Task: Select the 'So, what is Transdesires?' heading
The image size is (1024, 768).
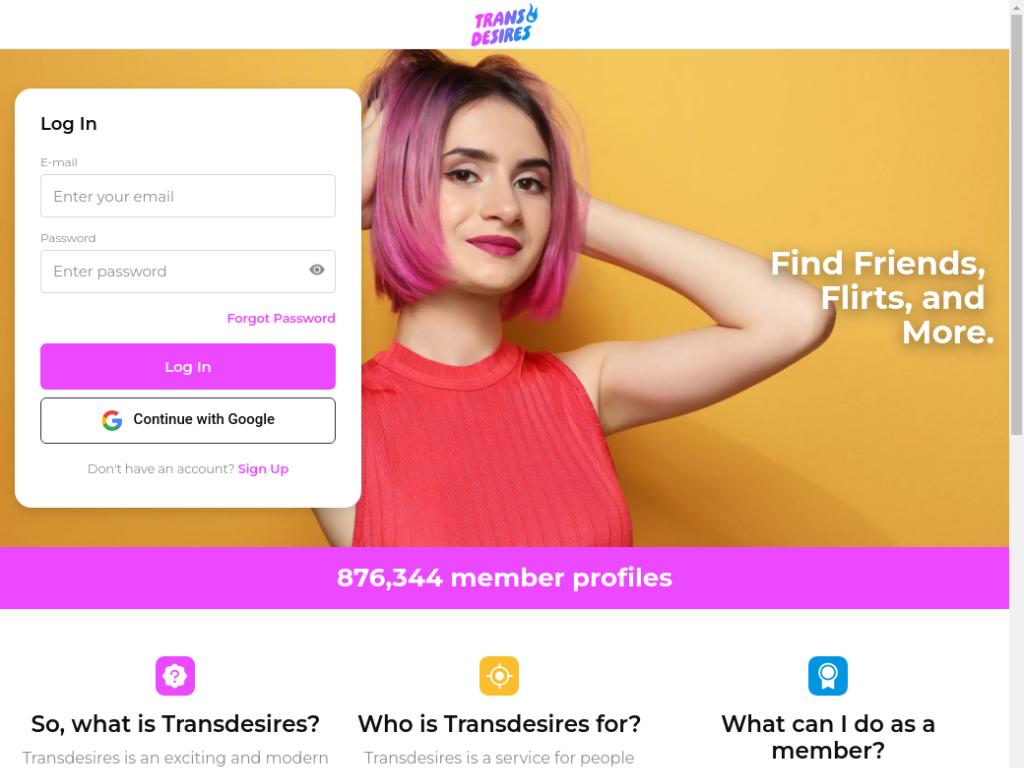Action: pos(175,724)
